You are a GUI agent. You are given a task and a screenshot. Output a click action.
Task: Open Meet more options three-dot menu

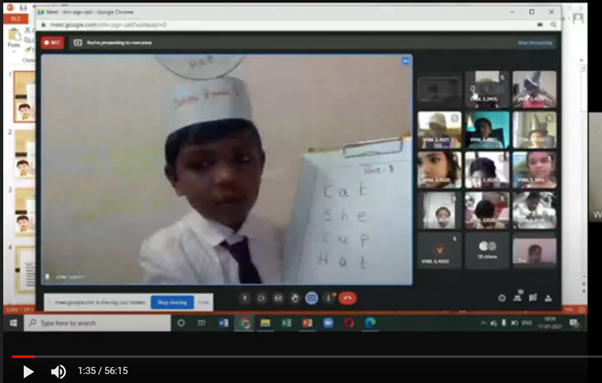click(328, 298)
